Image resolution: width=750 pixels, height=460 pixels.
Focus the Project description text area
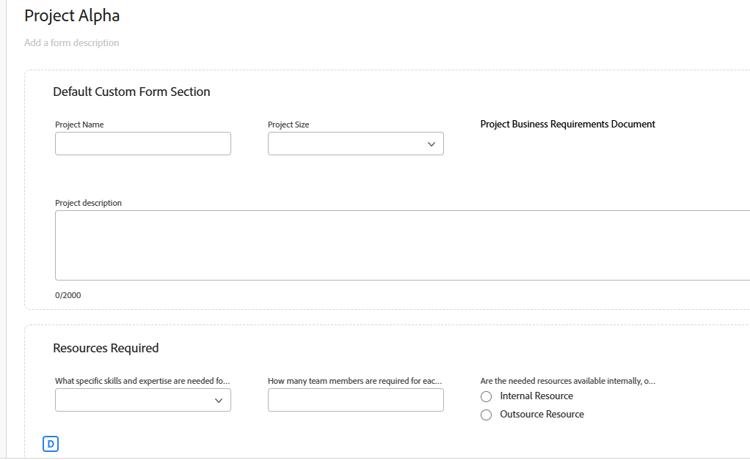[400, 245]
